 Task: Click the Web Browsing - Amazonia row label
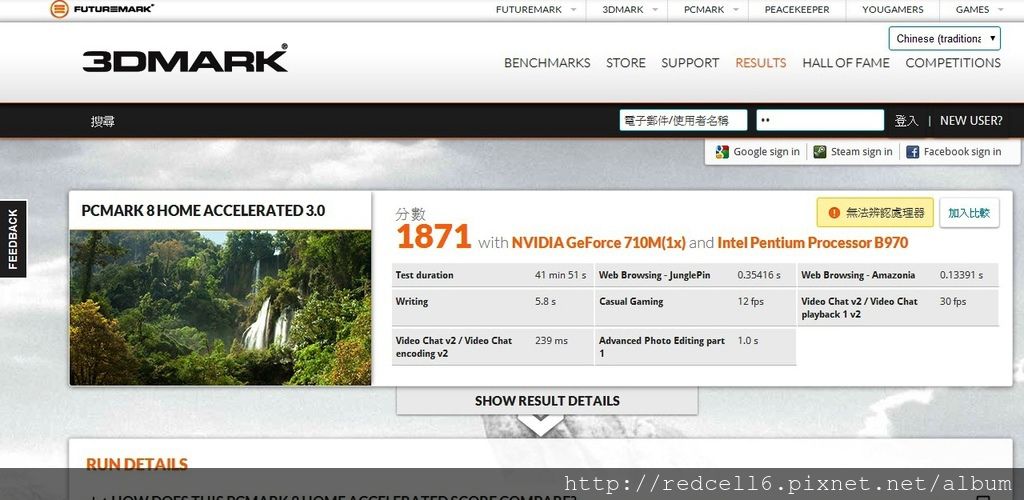[858, 275]
